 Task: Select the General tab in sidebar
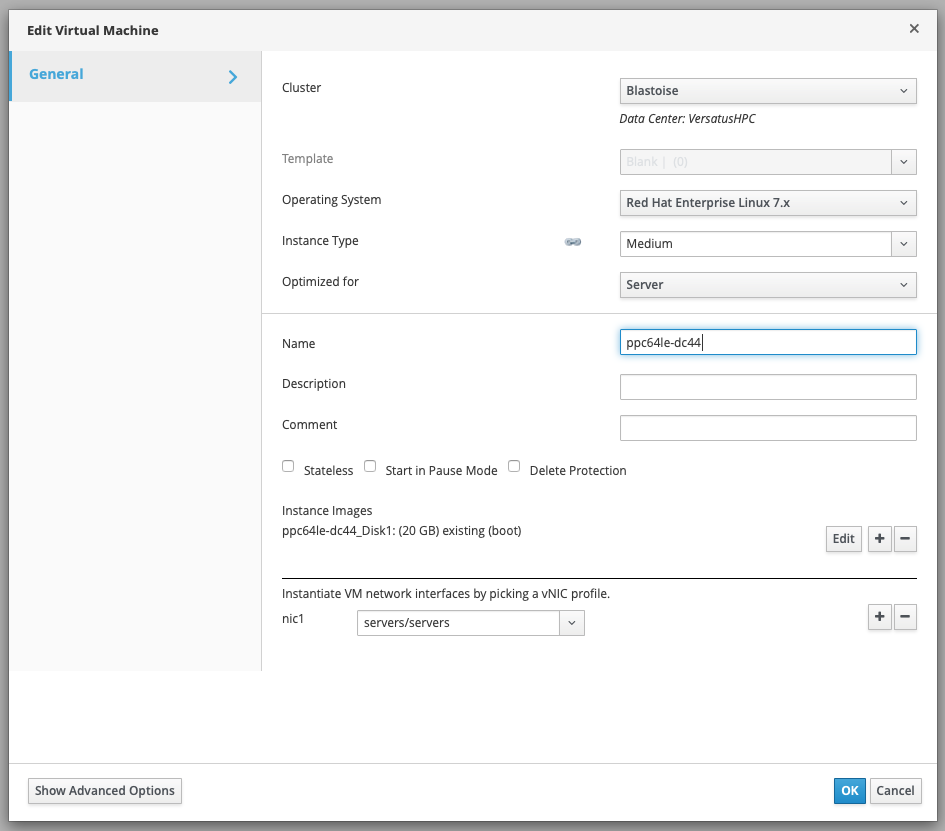[57, 75]
